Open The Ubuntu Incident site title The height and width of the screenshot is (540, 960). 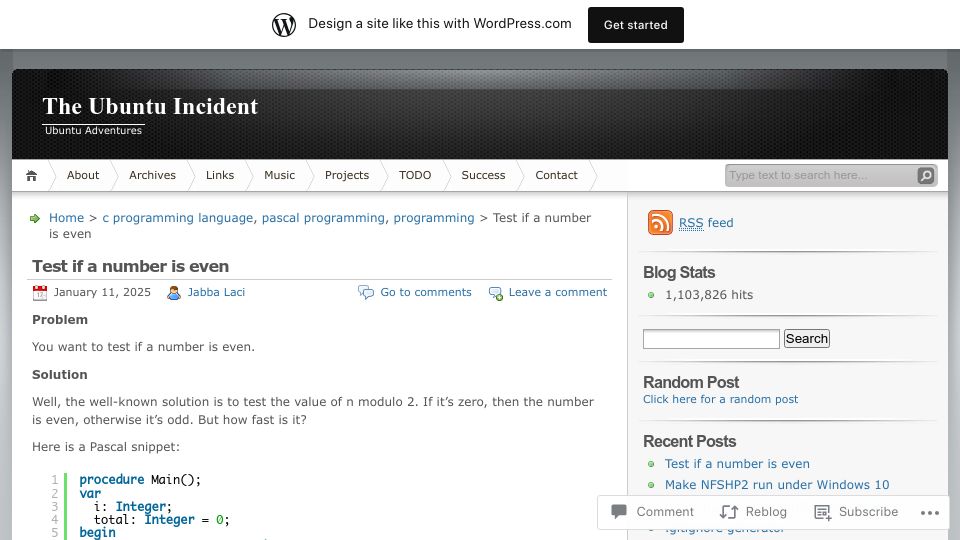tap(150, 107)
